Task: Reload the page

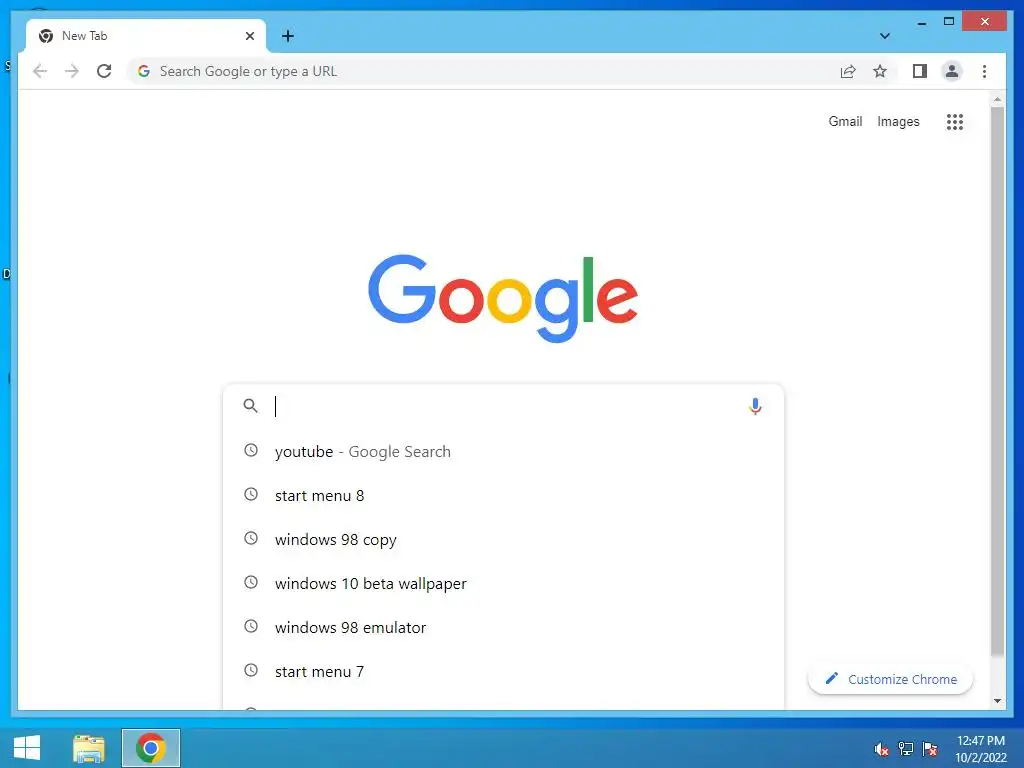Action: coord(104,71)
